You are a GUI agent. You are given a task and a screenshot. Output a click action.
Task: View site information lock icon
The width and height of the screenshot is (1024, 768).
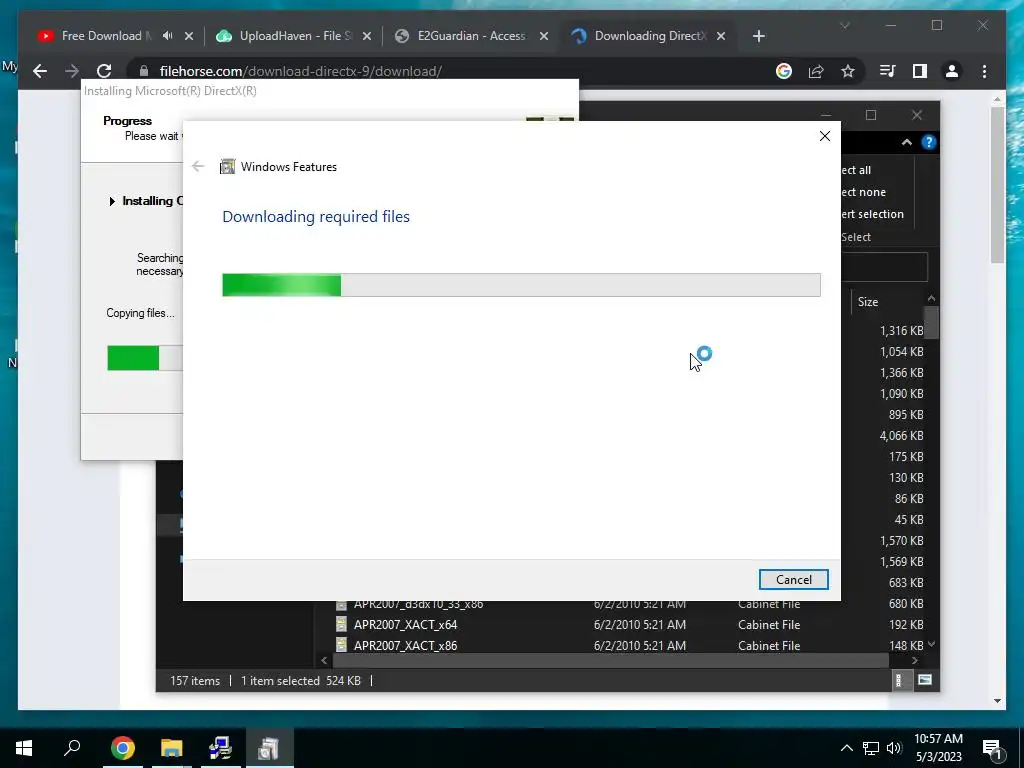[144, 71]
